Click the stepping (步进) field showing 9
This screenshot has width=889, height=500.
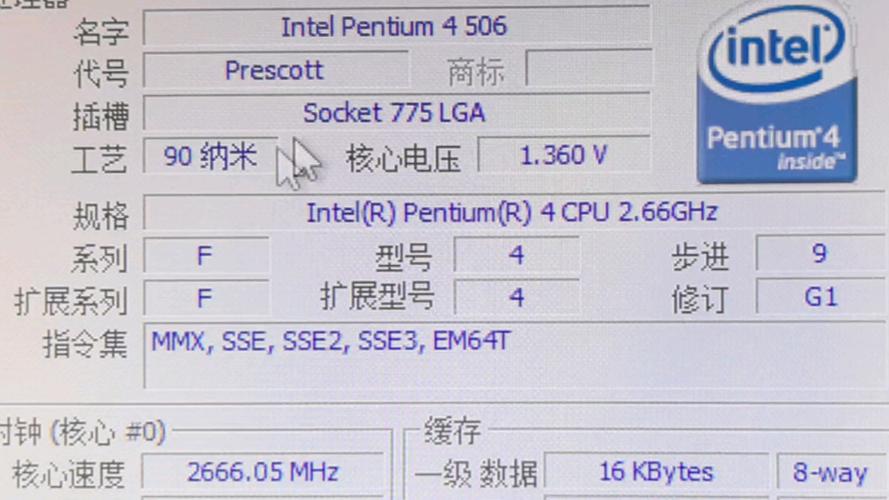click(x=820, y=253)
